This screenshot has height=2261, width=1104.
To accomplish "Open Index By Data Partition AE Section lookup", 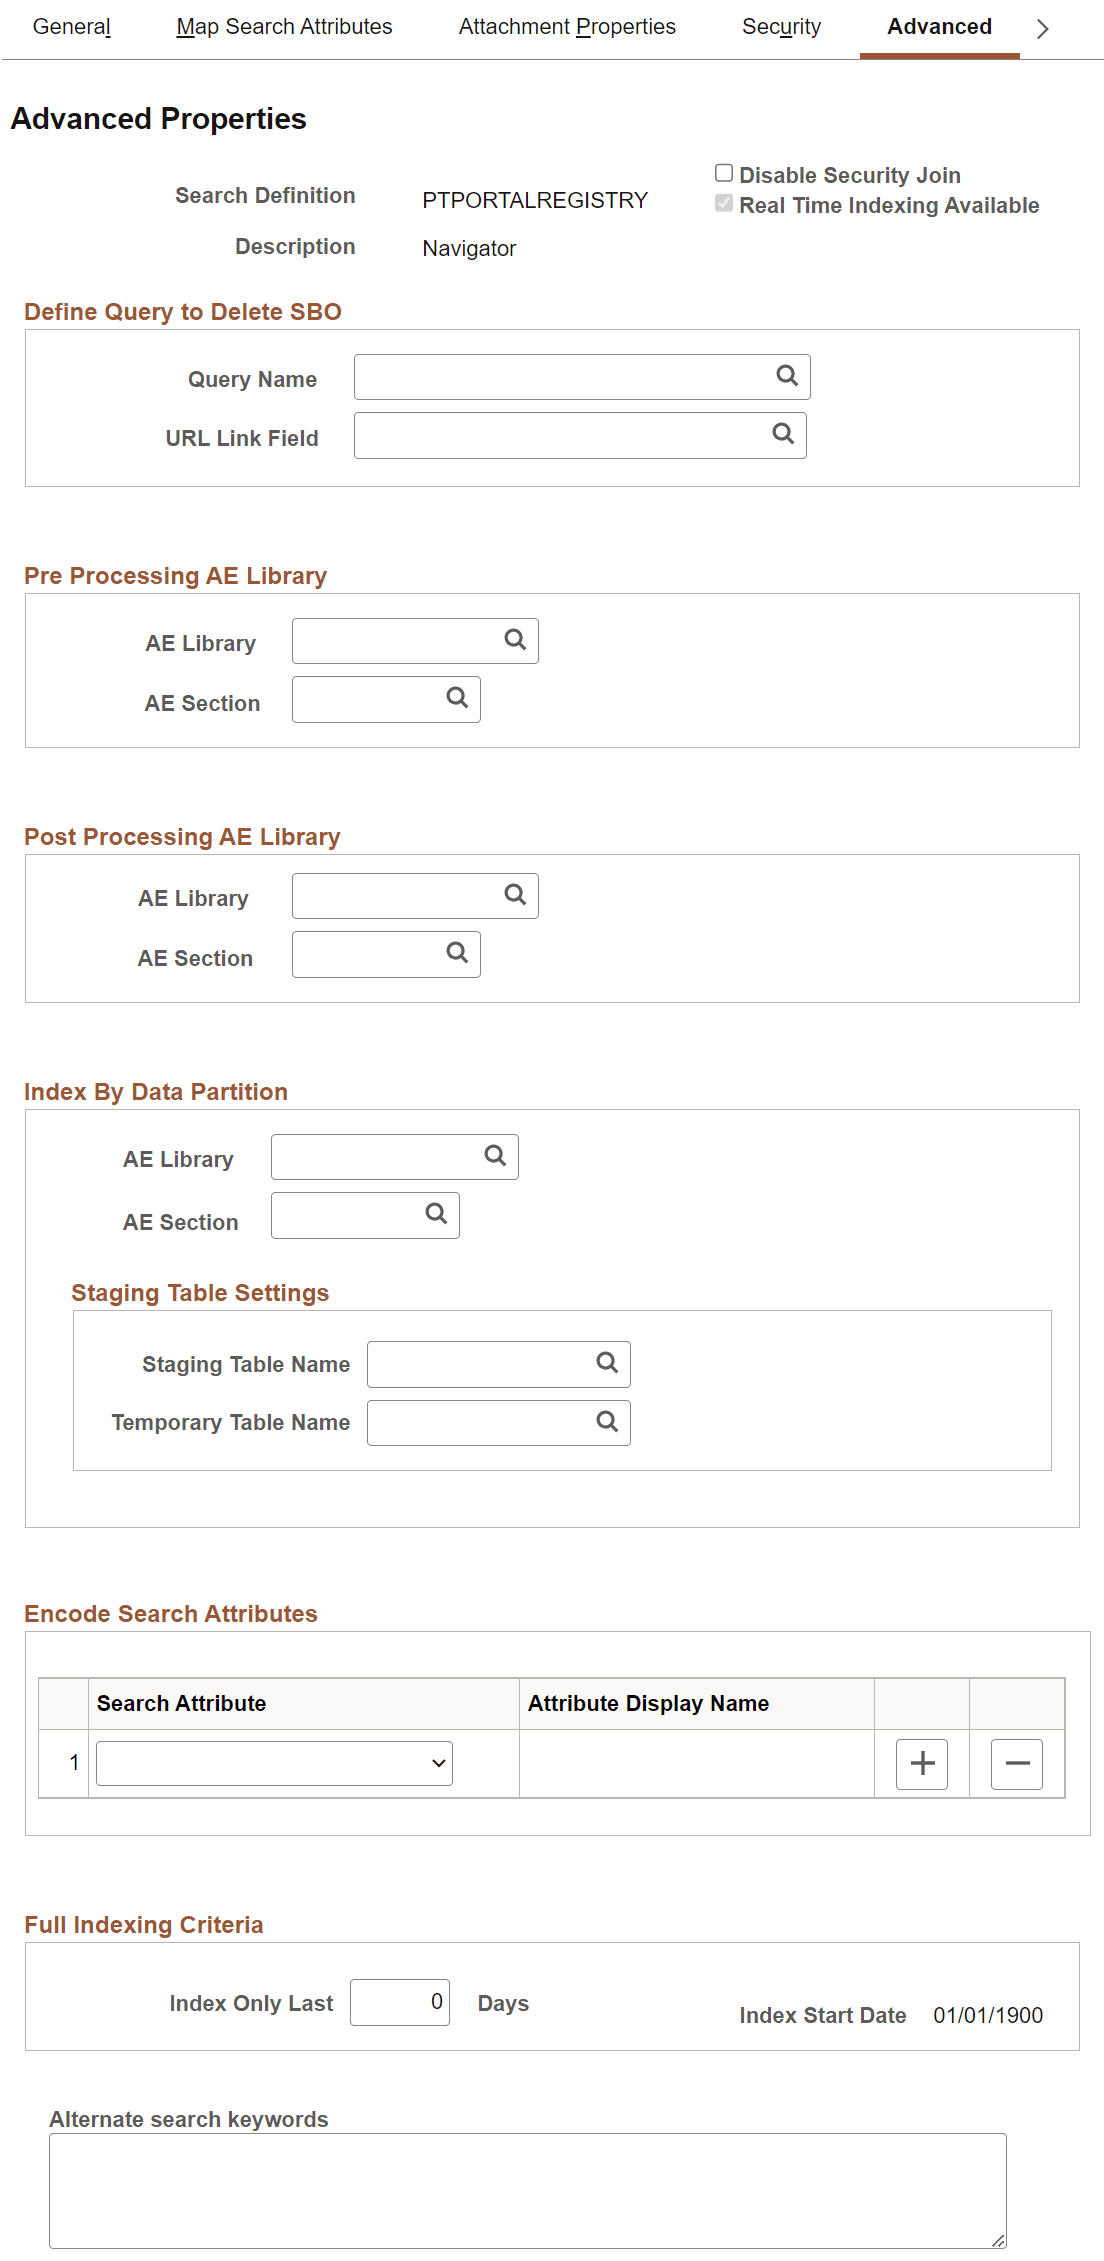I will coord(436,1214).
